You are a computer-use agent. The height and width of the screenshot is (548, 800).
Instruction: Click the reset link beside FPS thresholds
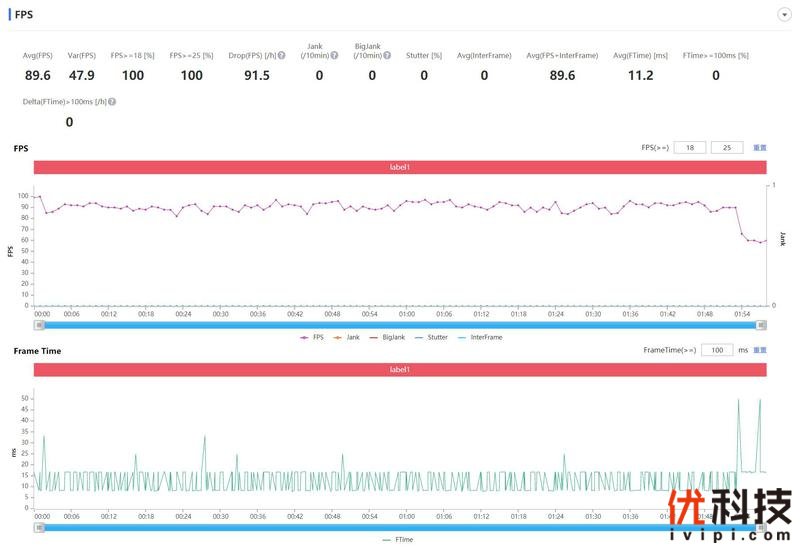pos(760,148)
